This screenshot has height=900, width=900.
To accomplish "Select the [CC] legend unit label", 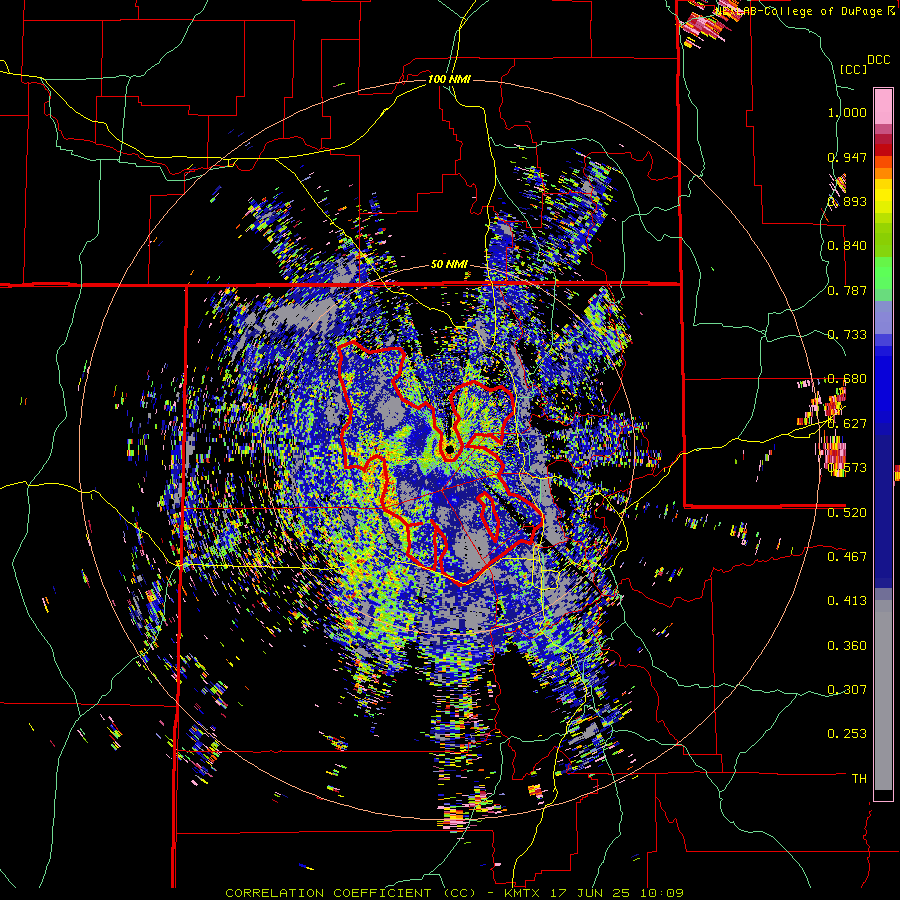I will [x=854, y=69].
